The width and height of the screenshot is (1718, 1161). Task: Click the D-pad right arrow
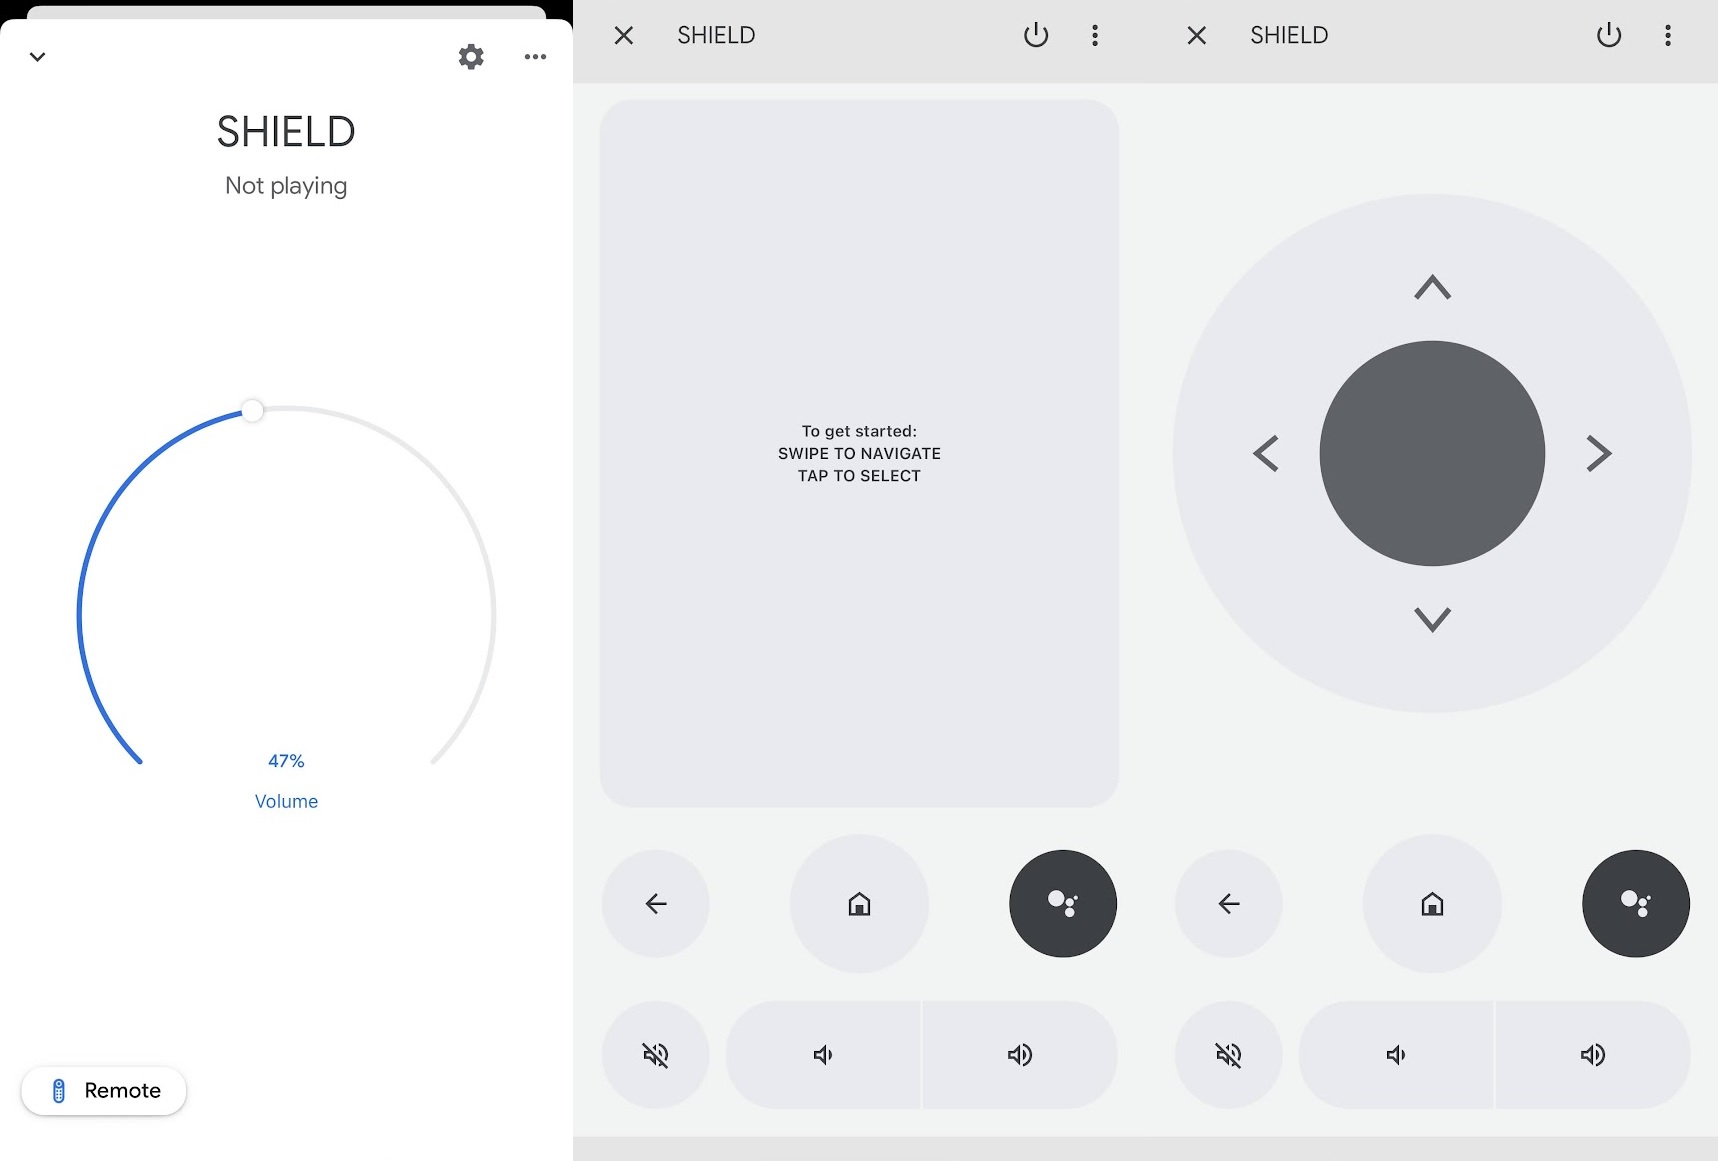(x=1599, y=453)
